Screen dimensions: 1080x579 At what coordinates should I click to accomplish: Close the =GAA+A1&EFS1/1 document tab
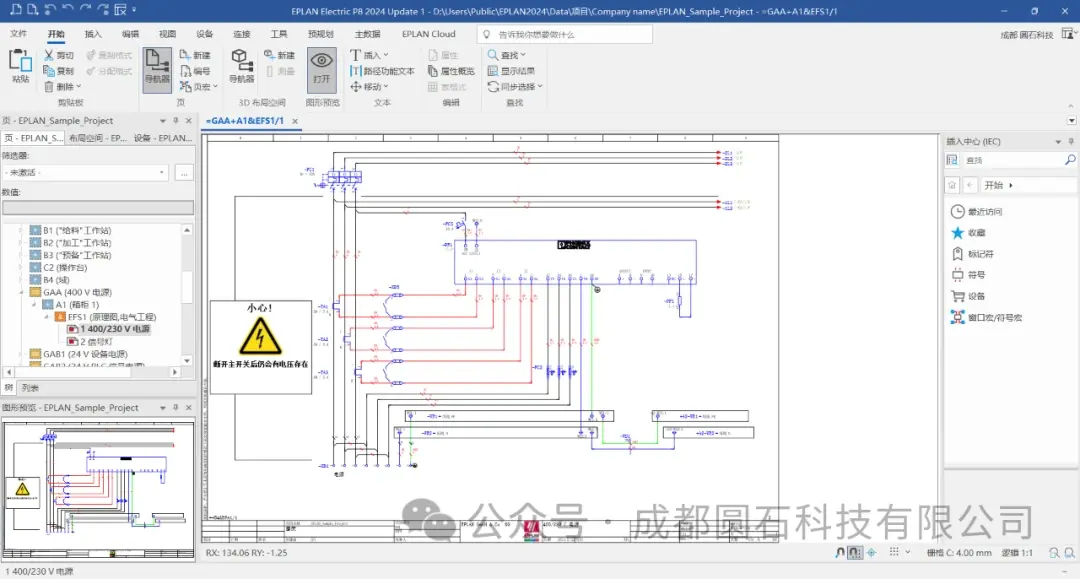tap(295, 121)
